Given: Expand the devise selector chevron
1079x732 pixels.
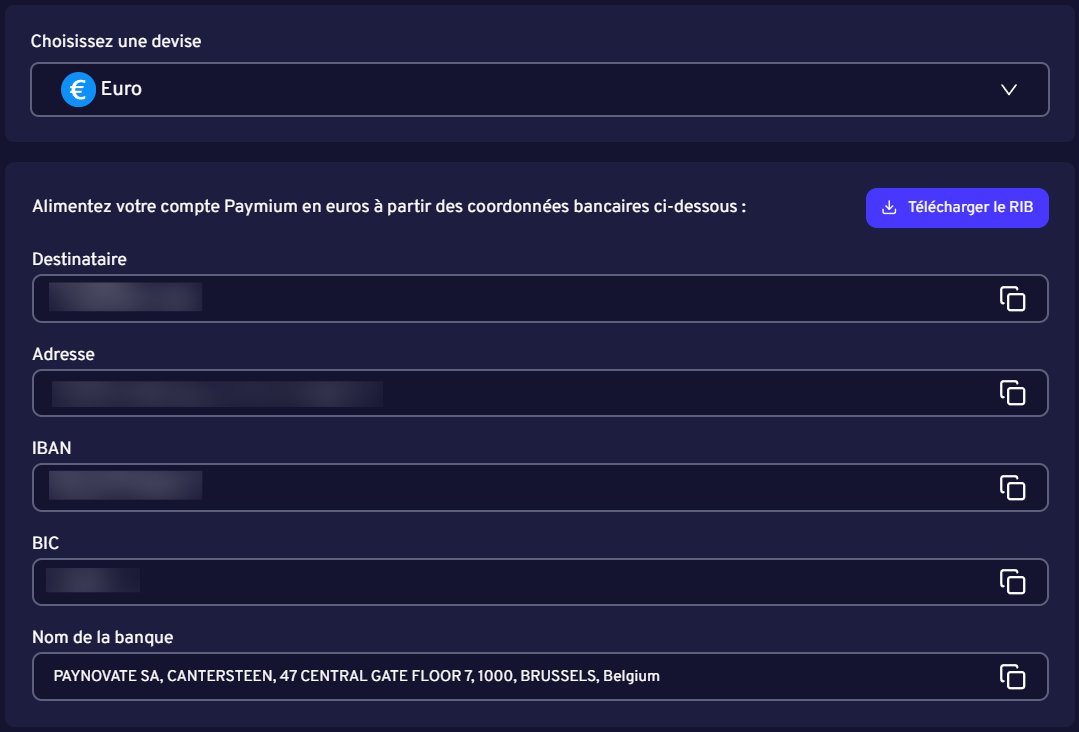Looking at the screenshot, I should [1009, 89].
